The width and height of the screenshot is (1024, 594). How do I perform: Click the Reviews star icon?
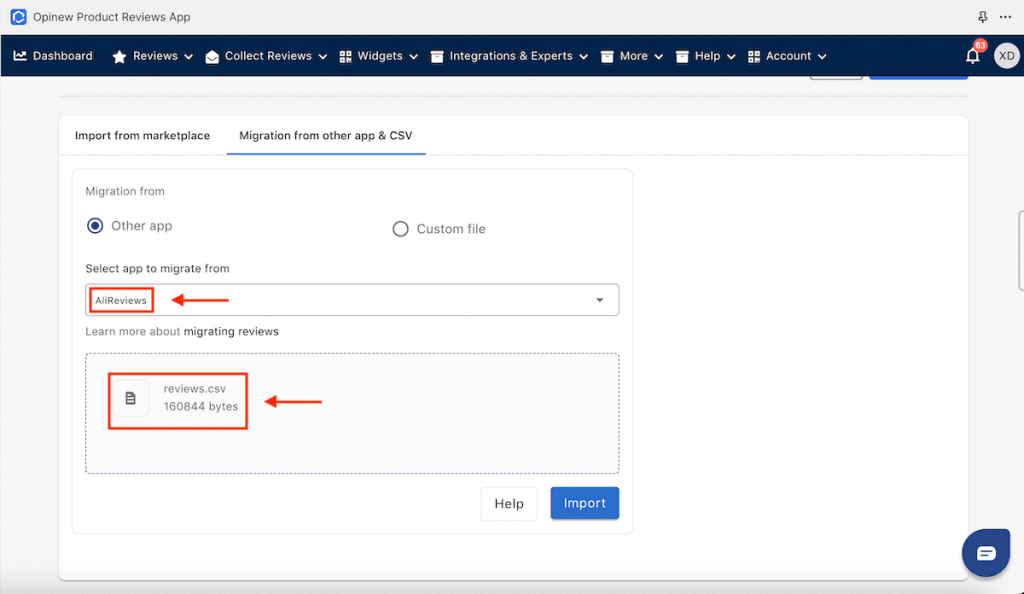[119, 57]
